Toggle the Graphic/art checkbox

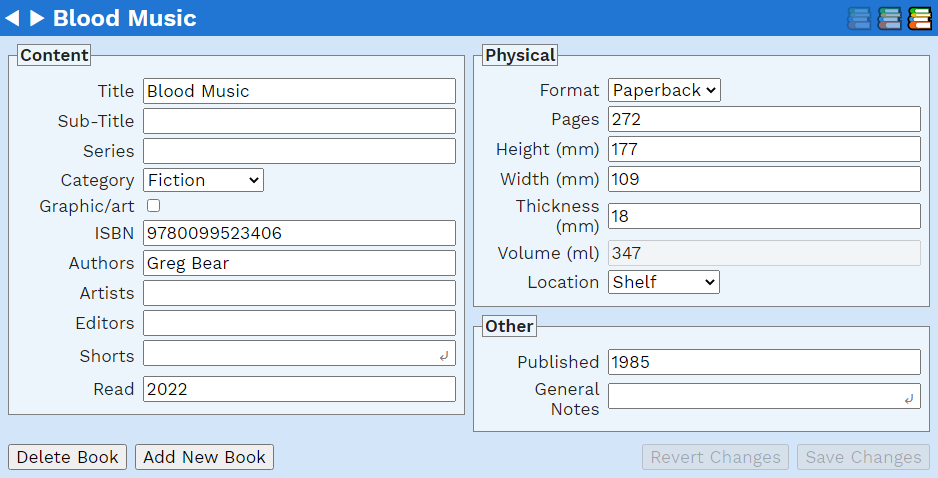(153, 206)
